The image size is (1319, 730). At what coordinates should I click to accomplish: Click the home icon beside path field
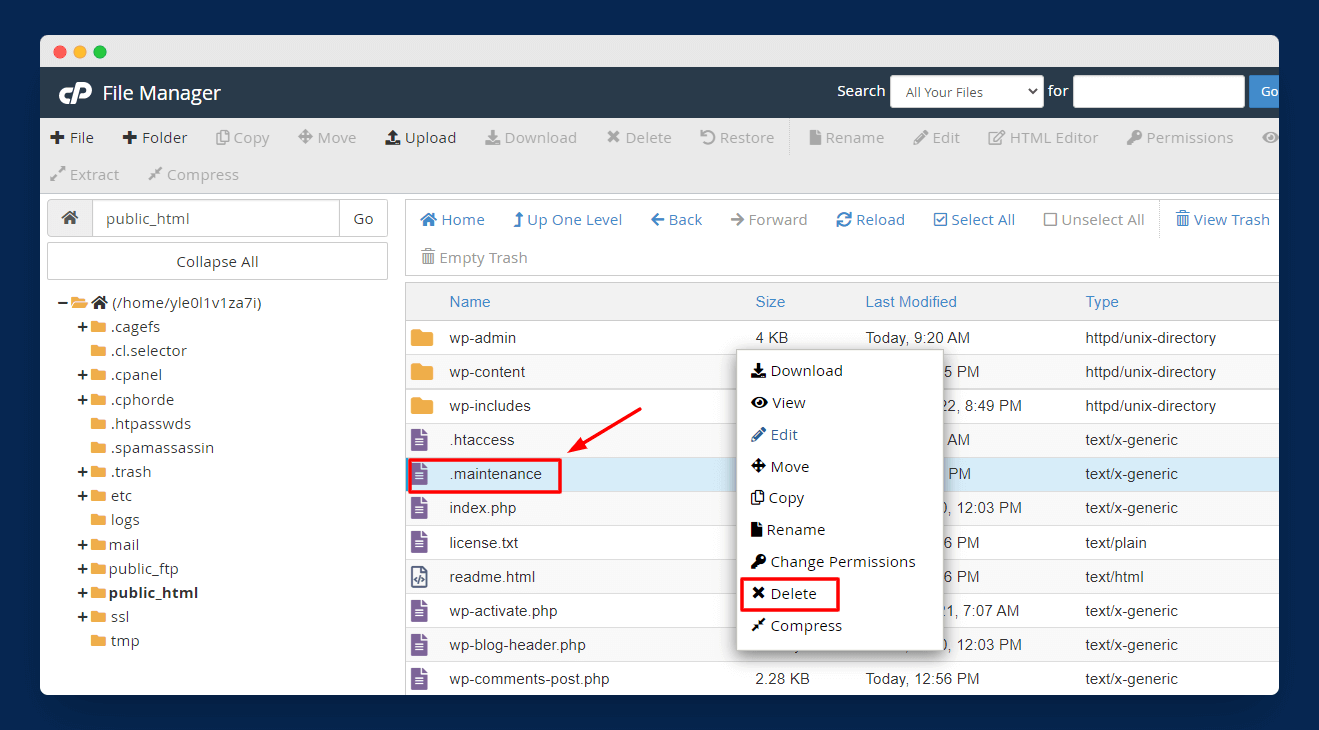(x=70, y=218)
